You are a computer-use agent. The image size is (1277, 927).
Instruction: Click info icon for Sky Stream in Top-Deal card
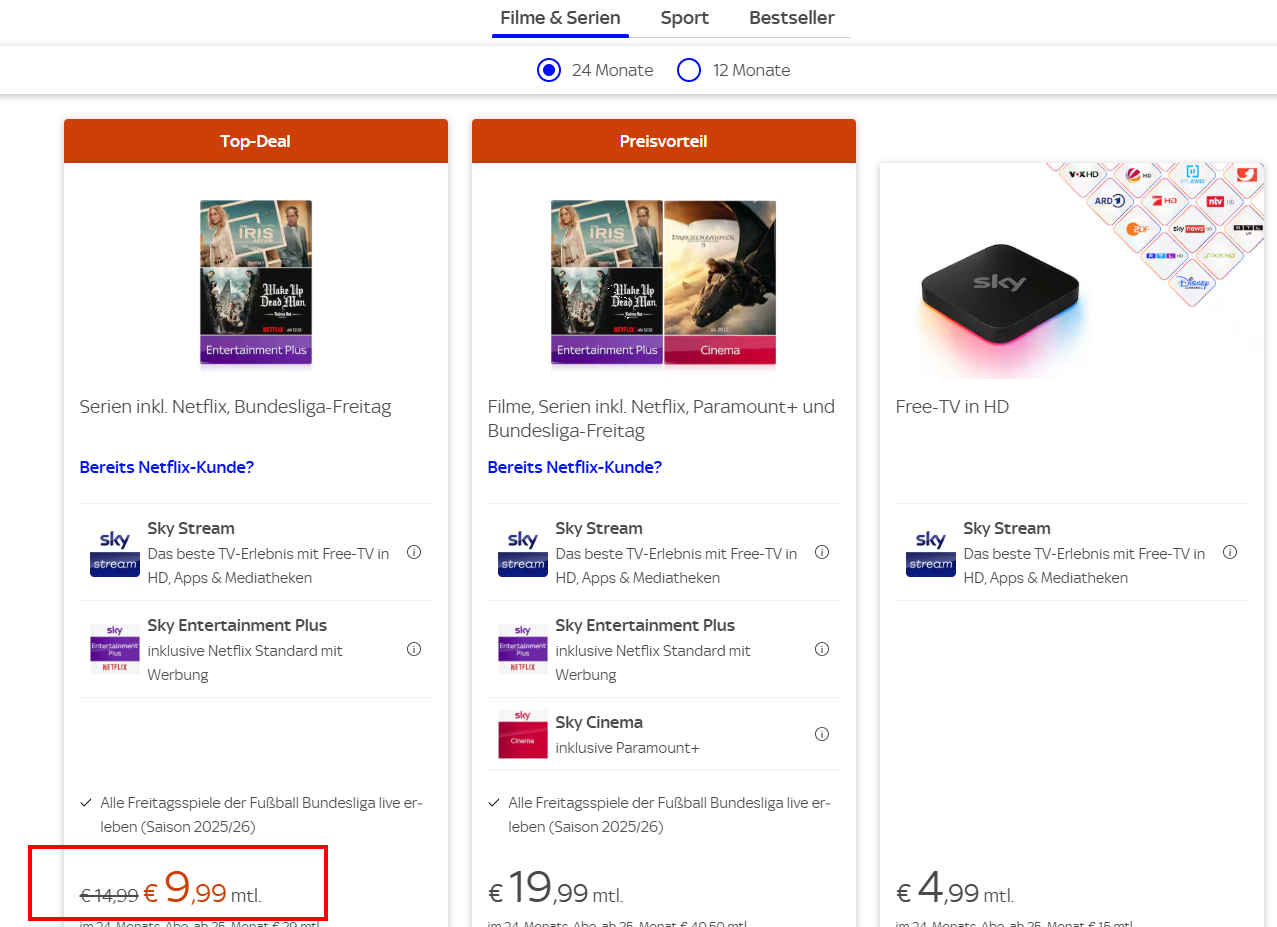[414, 552]
